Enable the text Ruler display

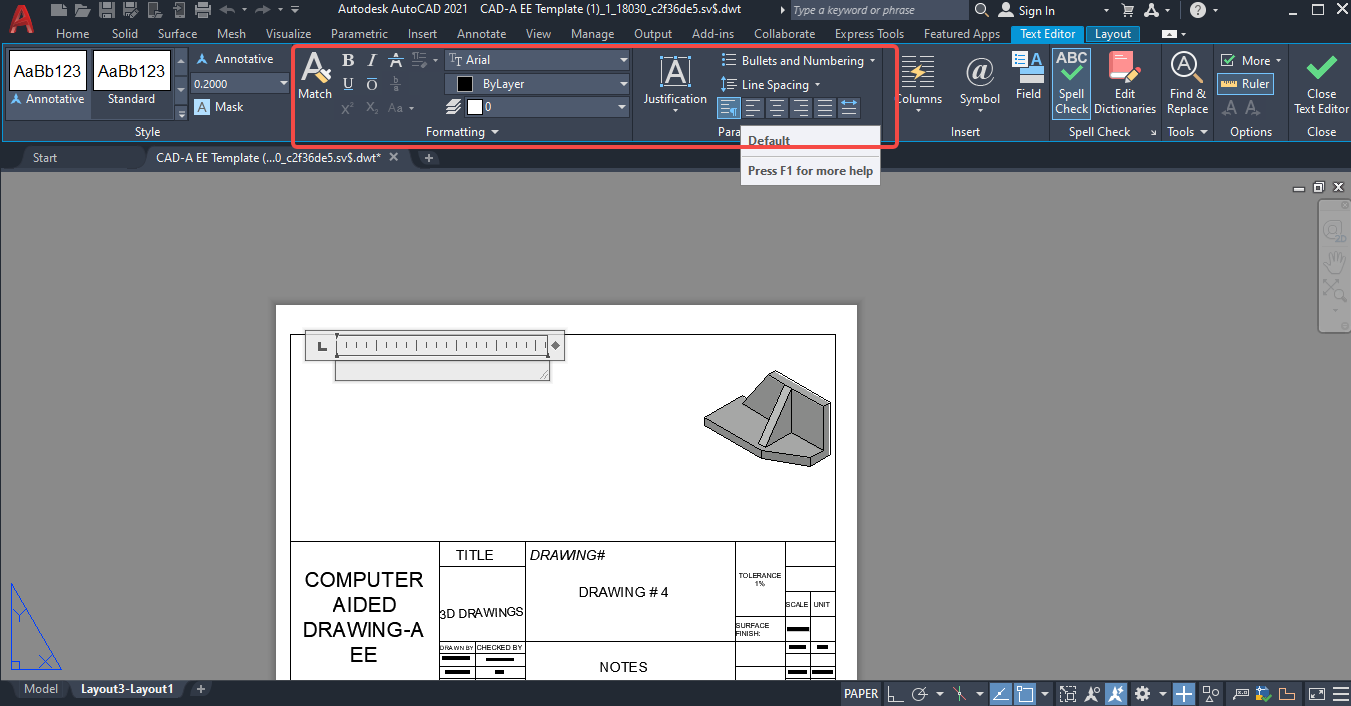(x=1244, y=84)
